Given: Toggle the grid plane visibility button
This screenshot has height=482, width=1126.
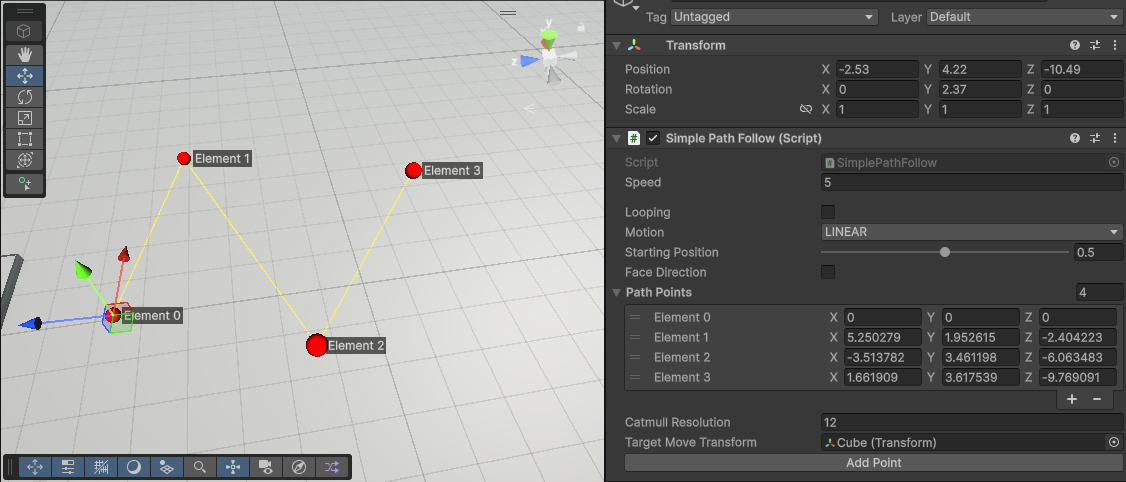Looking at the screenshot, I should (167, 467).
